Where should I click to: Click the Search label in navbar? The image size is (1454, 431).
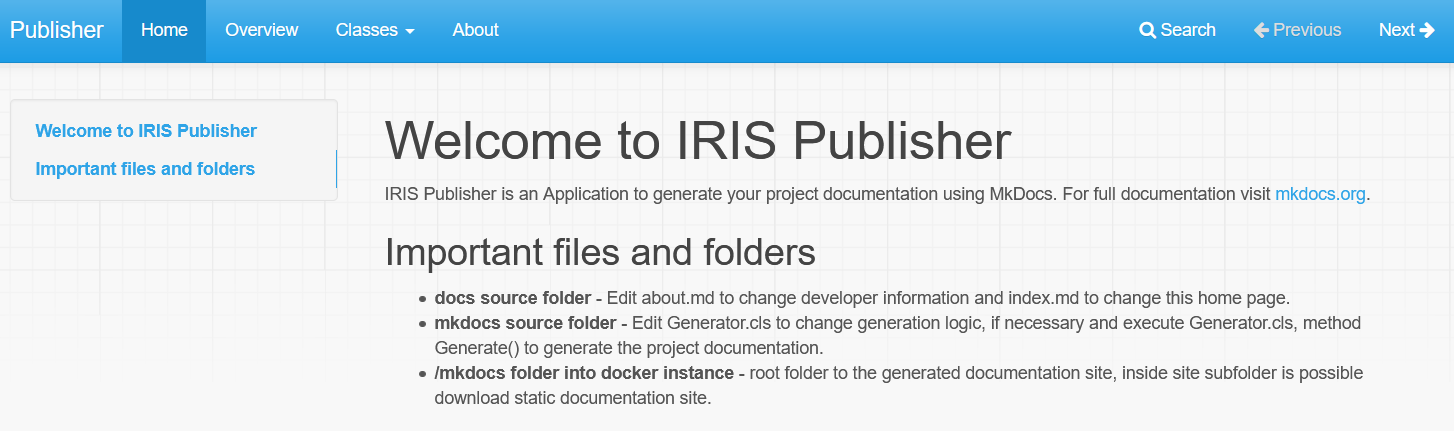point(1188,30)
